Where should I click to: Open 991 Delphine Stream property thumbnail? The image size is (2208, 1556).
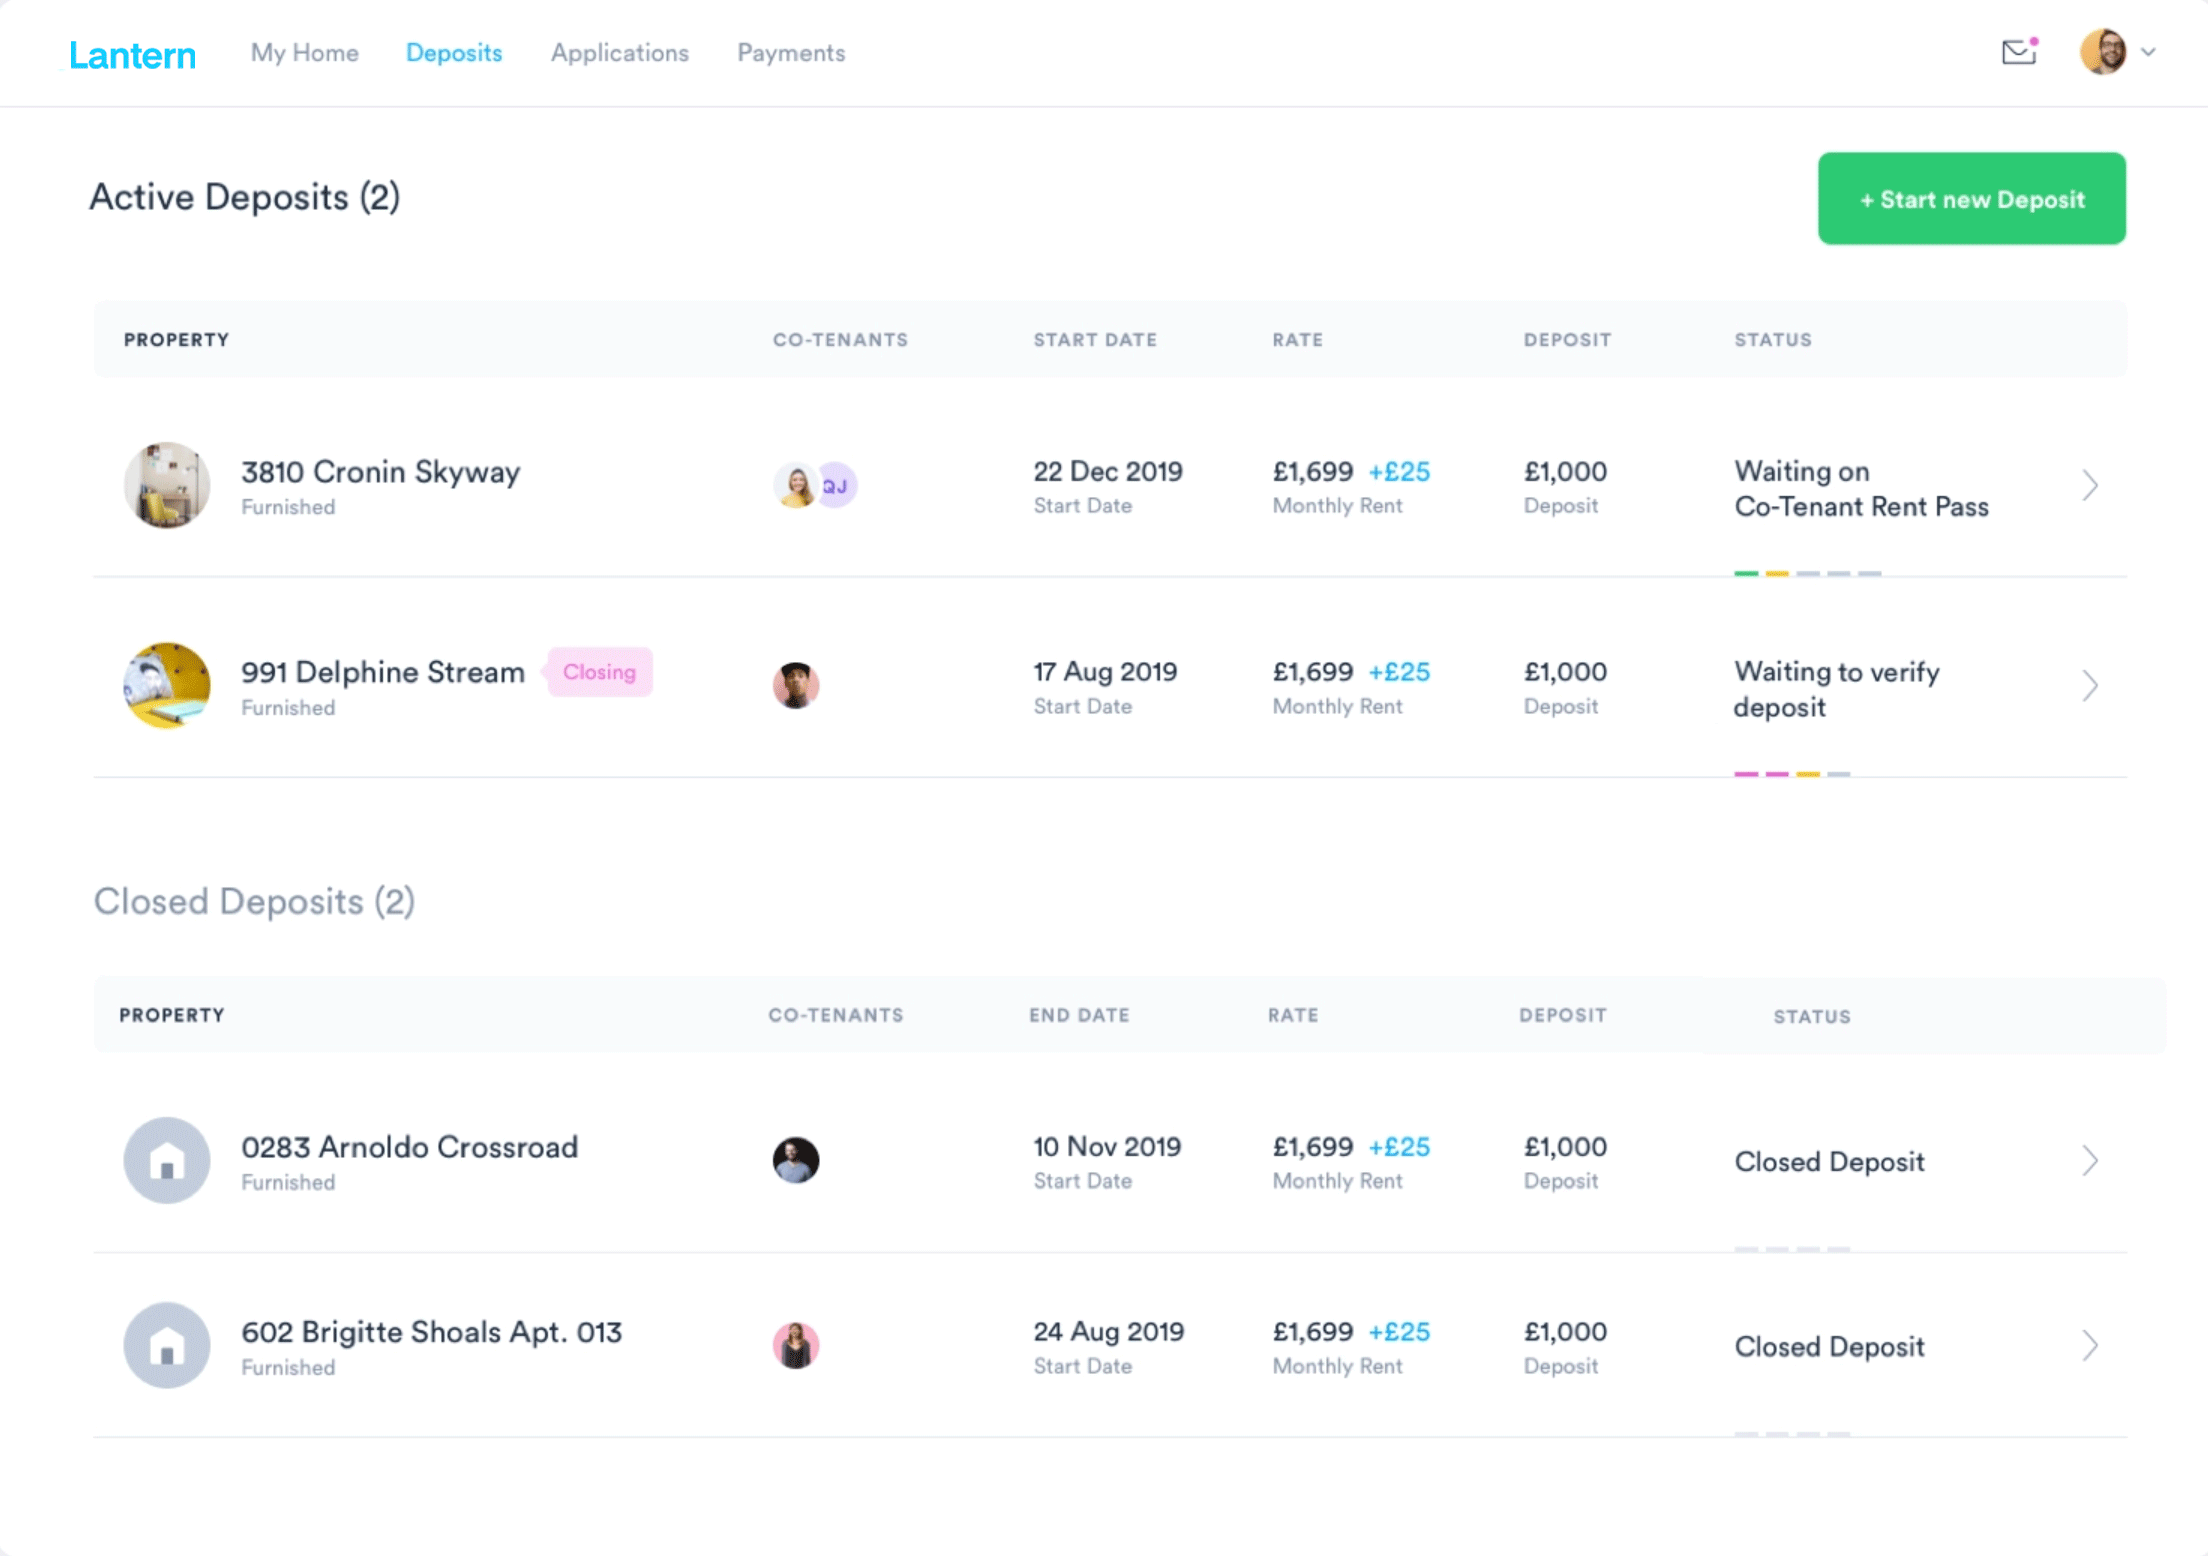click(167, 685)
